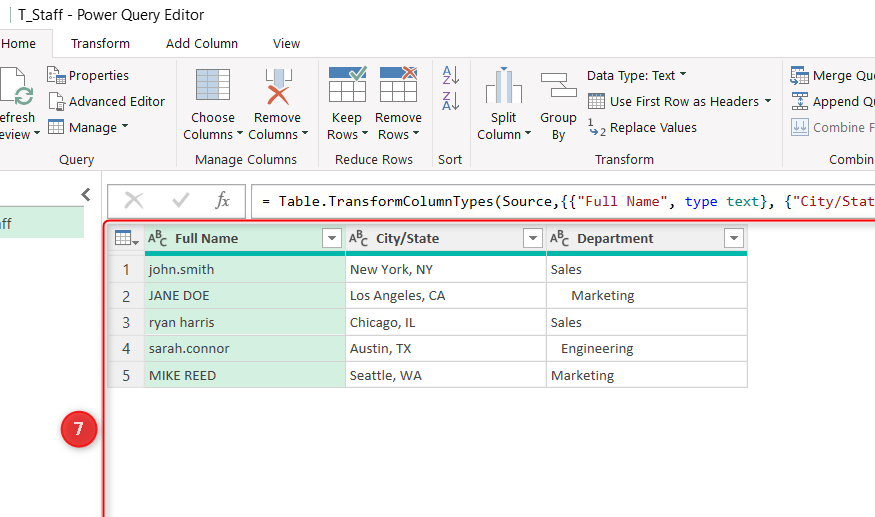Screen dimensions: 875x517
Task: Click the MIKE REED cell
Action: tap(244, 375)
